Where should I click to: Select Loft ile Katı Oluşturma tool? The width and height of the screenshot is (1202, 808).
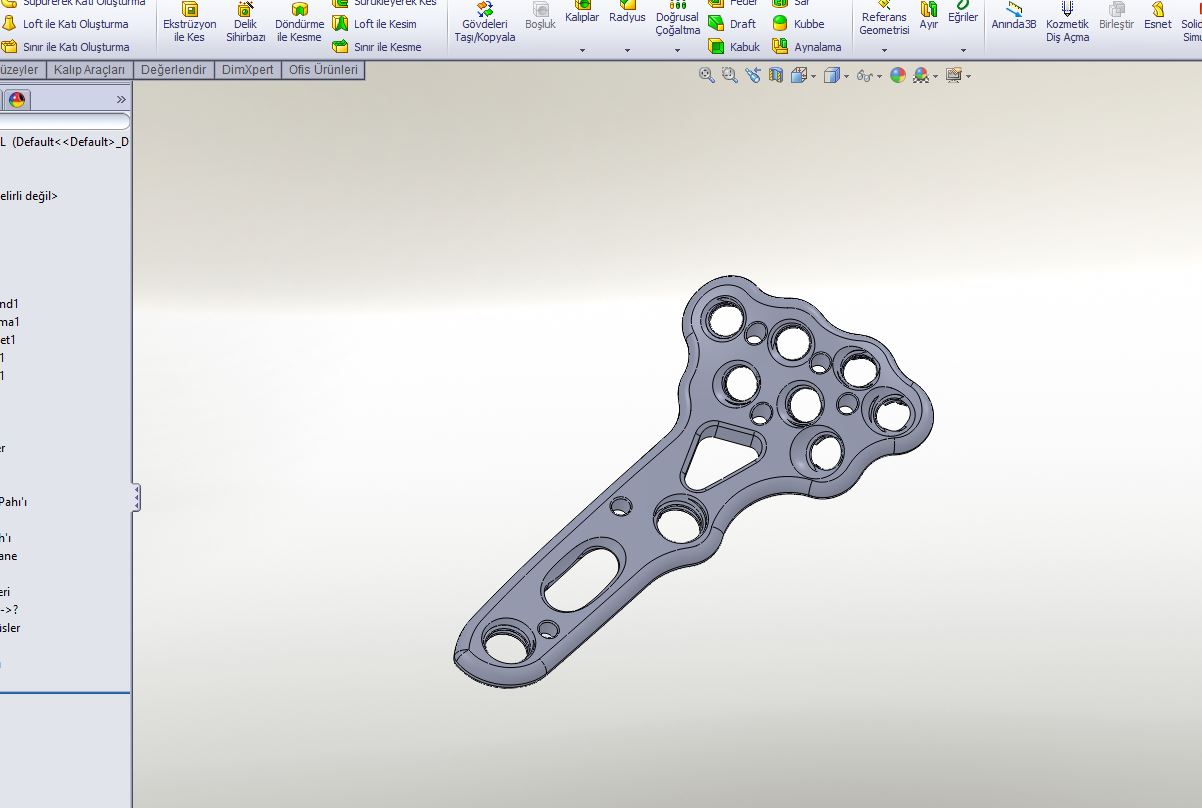pyautogui.click(x=66, y=24)
